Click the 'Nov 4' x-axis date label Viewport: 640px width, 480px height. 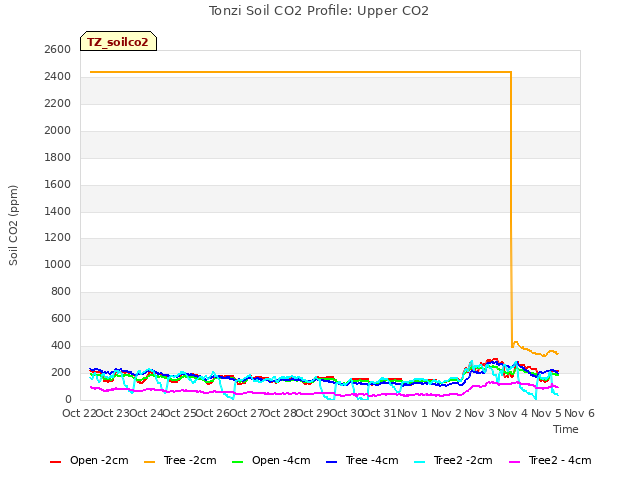tap(513, 413)
